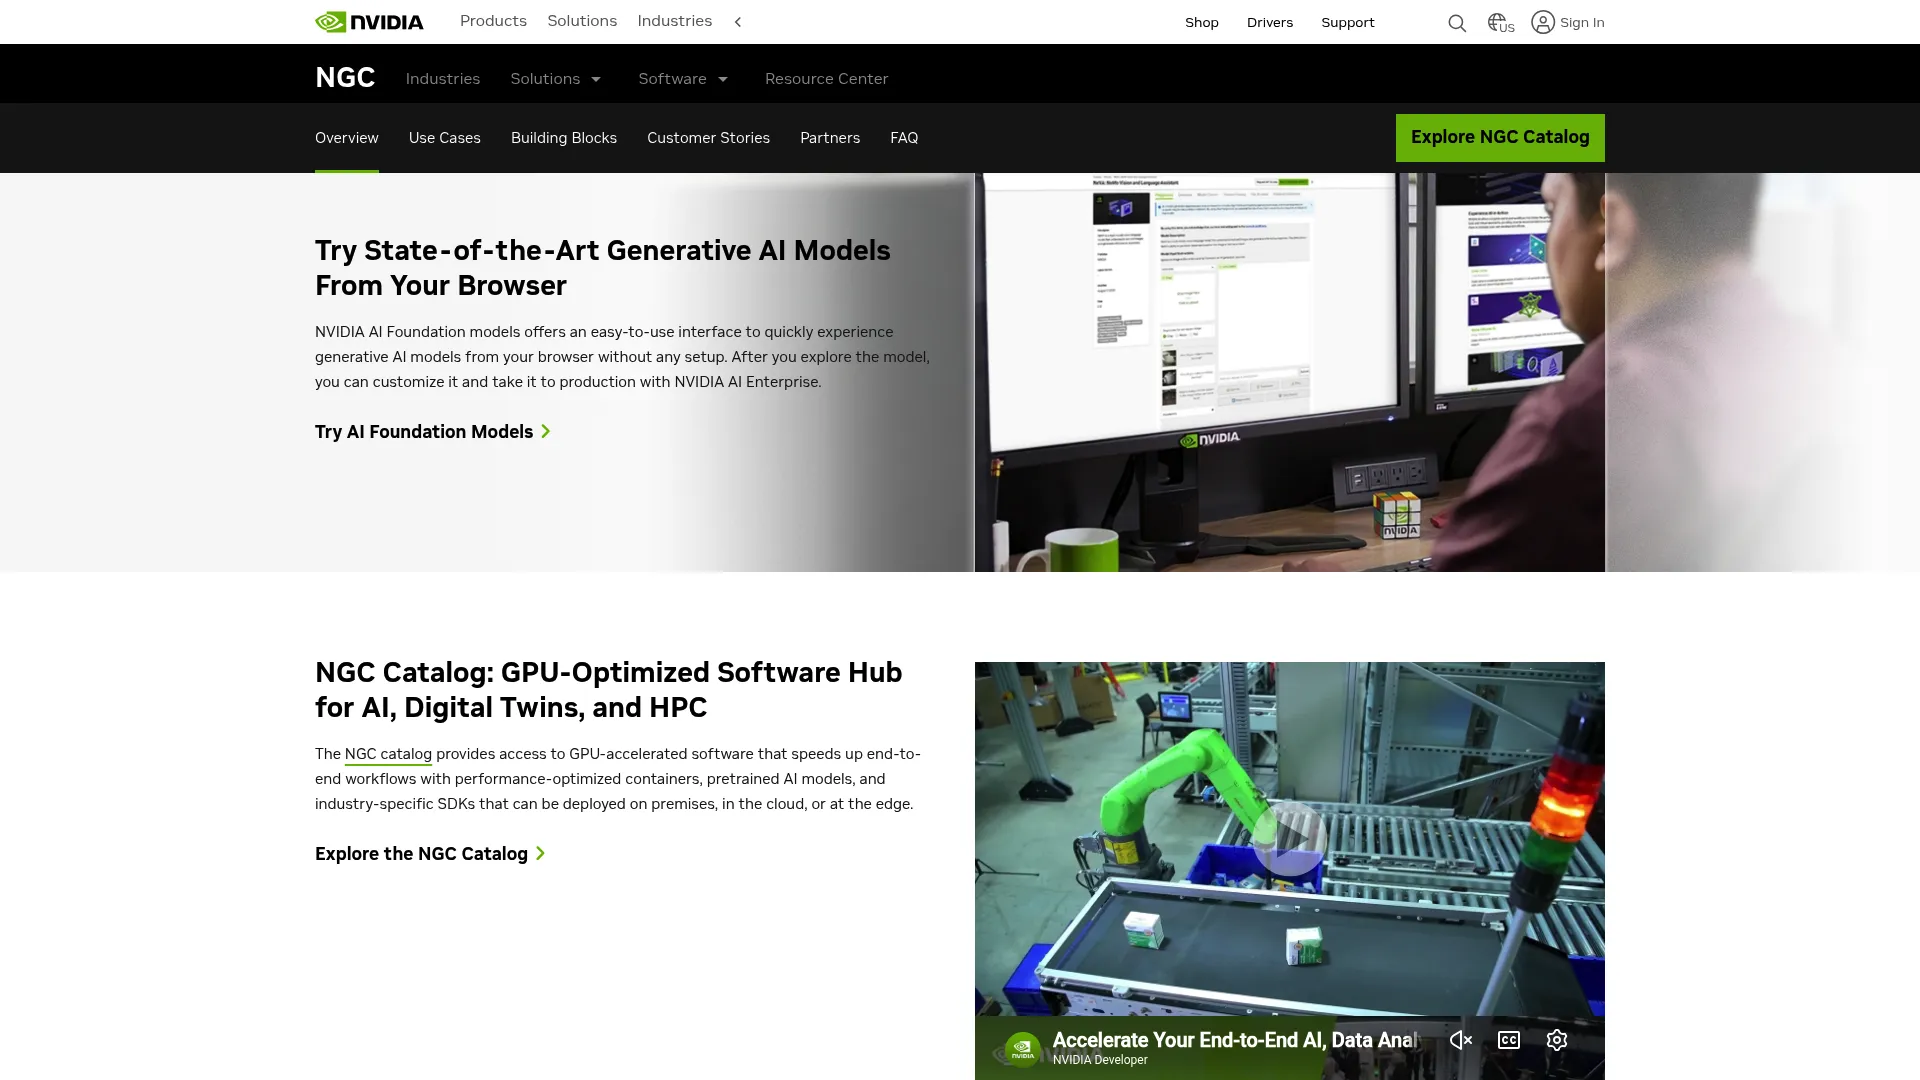Viewport: 1920px width, 1080px height.
Task: Jump to the FAQ tab
Action: (x=904, y=138)
